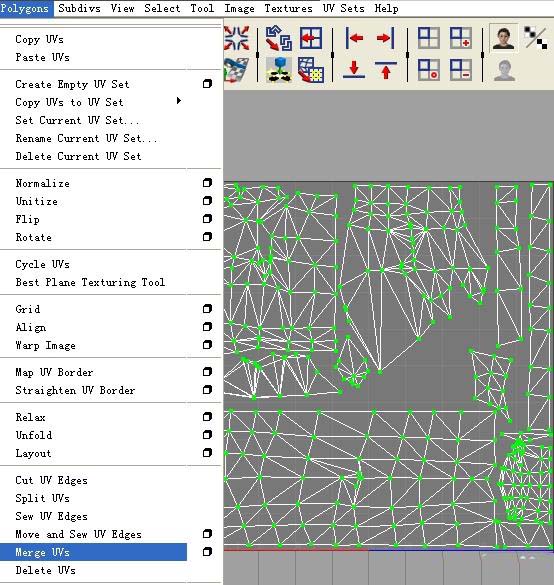Viewport: 554px width, 585px height.
Task: Select Set Current UV Set... entry
Action: pyautogui.click(x=77, y=120)
